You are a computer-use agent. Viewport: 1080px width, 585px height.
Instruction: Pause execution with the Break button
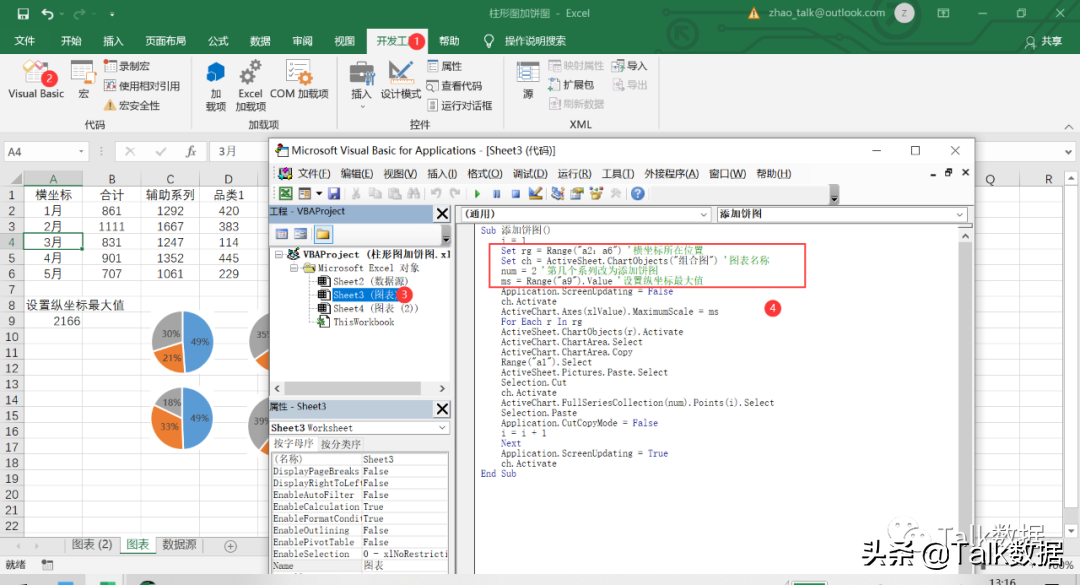tap(497, 194)
